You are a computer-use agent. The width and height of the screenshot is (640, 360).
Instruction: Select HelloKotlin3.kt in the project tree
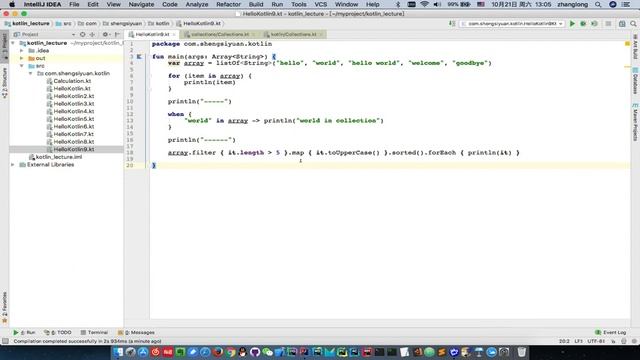coord(73,104)
